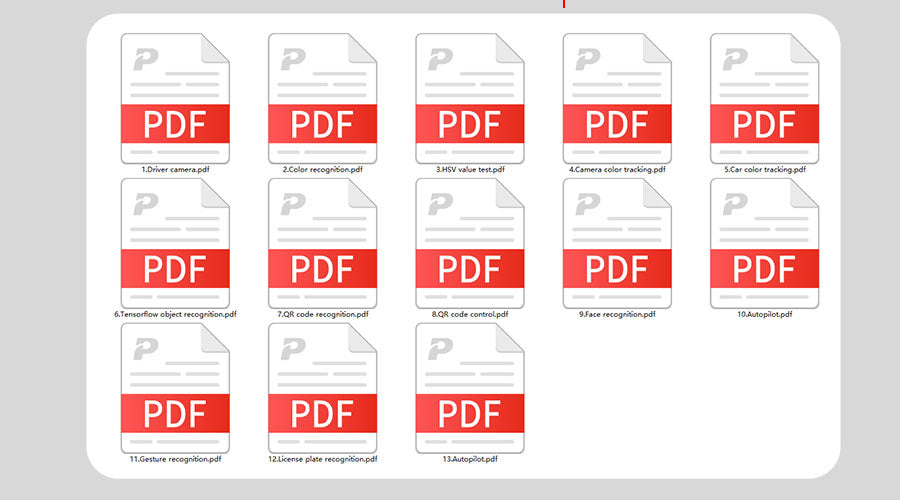Open the 8.QR code control.pdf icon

[x=470, y=243]
